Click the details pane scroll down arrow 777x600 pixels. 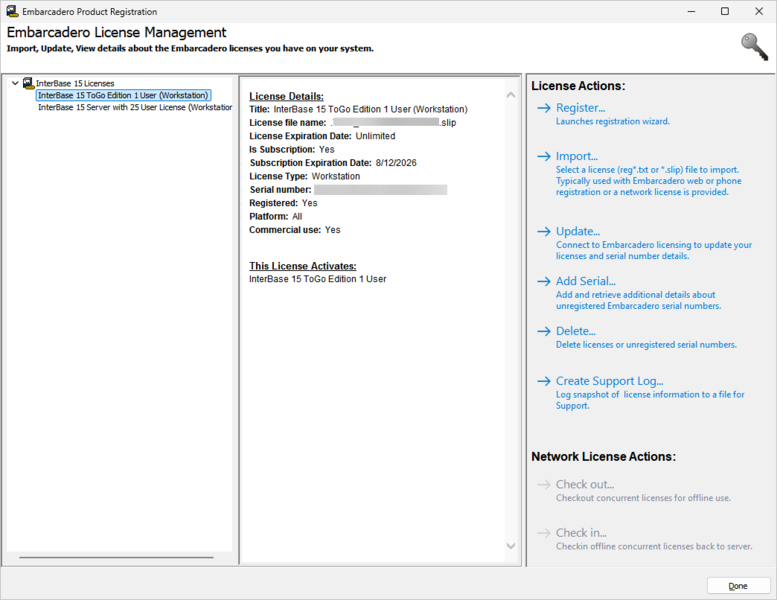pyautogui.click(x=511, y=546)
